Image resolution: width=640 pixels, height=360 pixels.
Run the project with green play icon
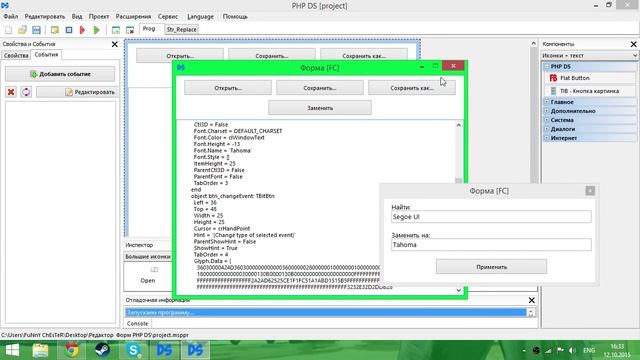click(x=97, y=30)
